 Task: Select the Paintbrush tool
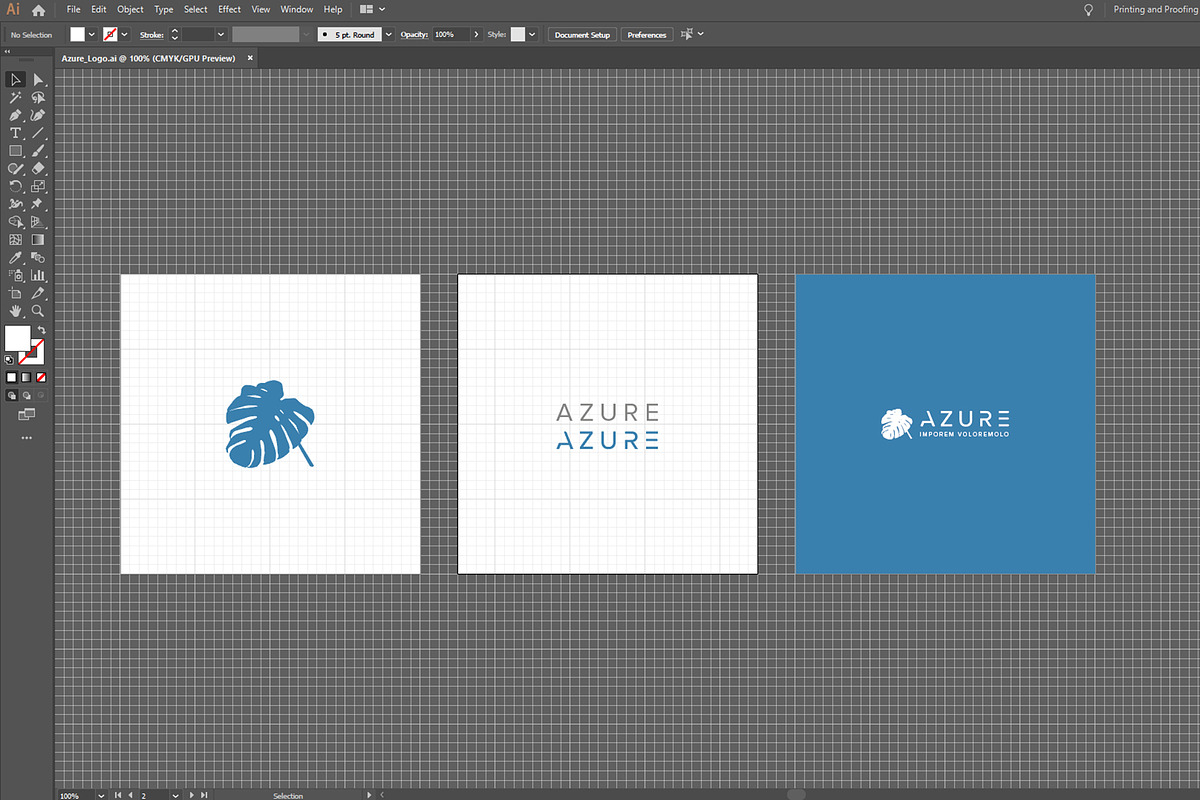(38, 151)
